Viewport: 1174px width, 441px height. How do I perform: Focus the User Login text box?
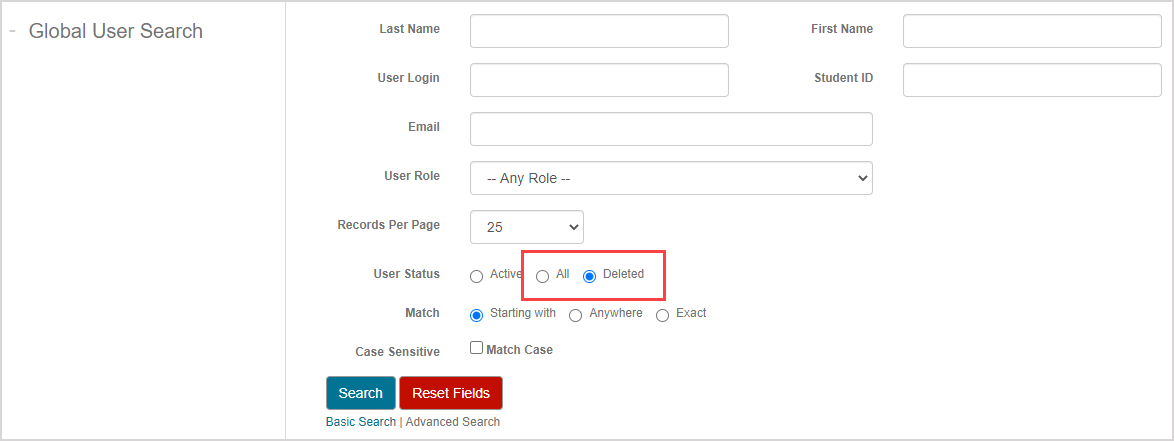pyautogui.click(x=599, y=80)
